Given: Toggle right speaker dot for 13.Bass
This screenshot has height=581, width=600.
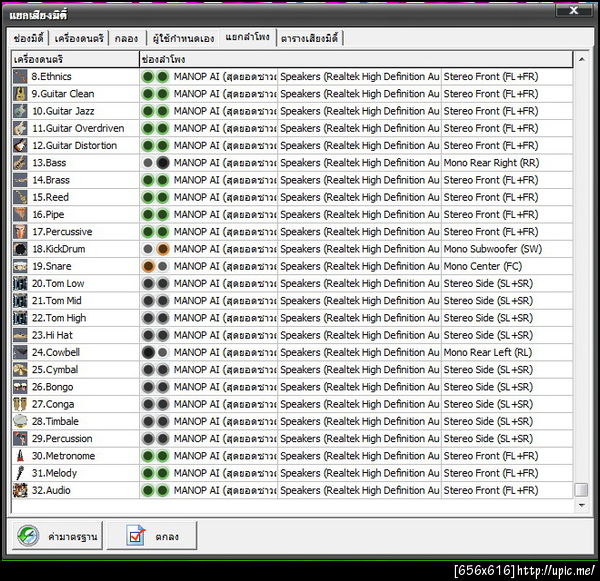Looking at the screenshot, I should click(x=163, y=163).
